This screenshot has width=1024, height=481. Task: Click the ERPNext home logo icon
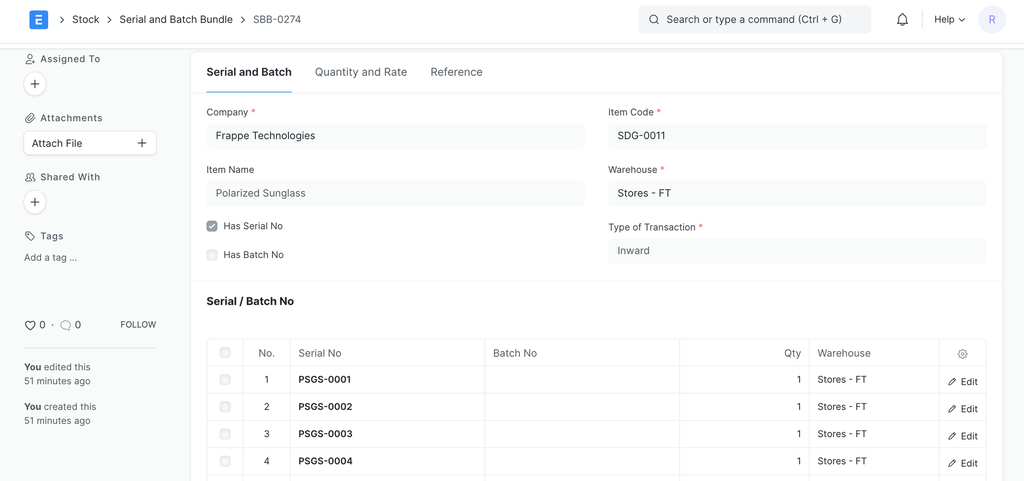click(x=39, y=19)
